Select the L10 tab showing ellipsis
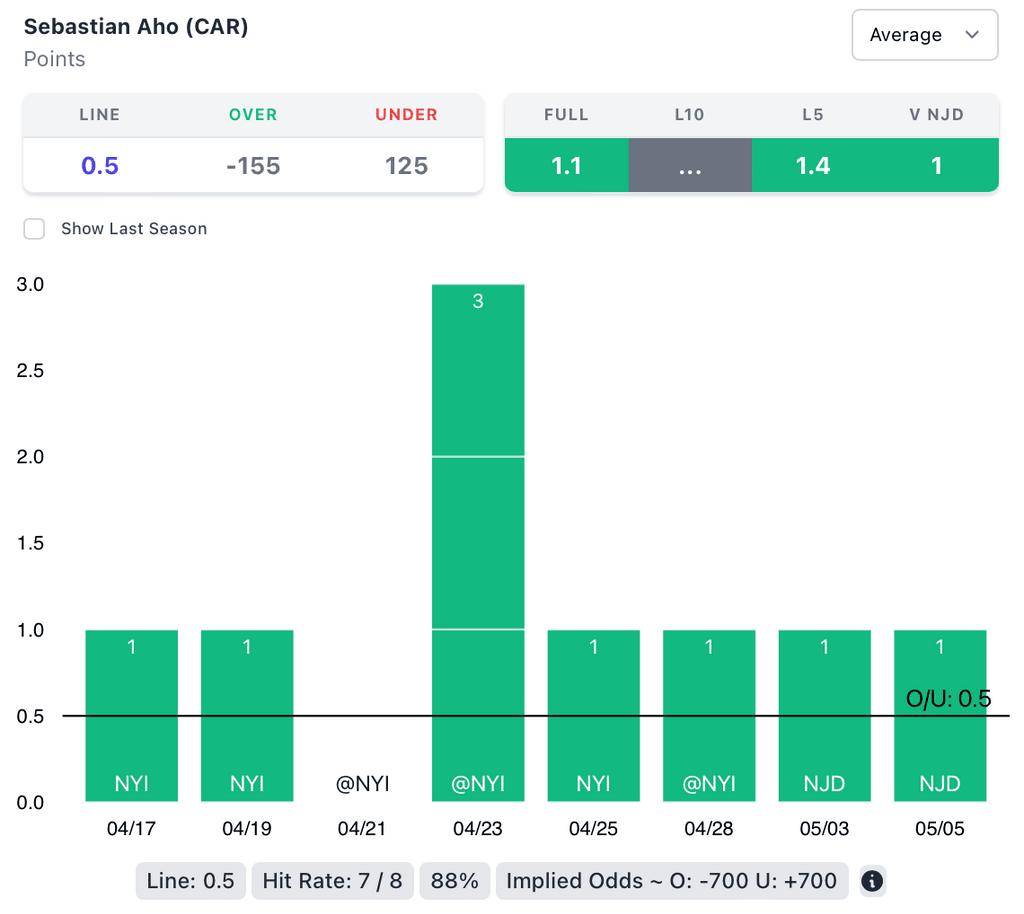 [x=690, y=165]
